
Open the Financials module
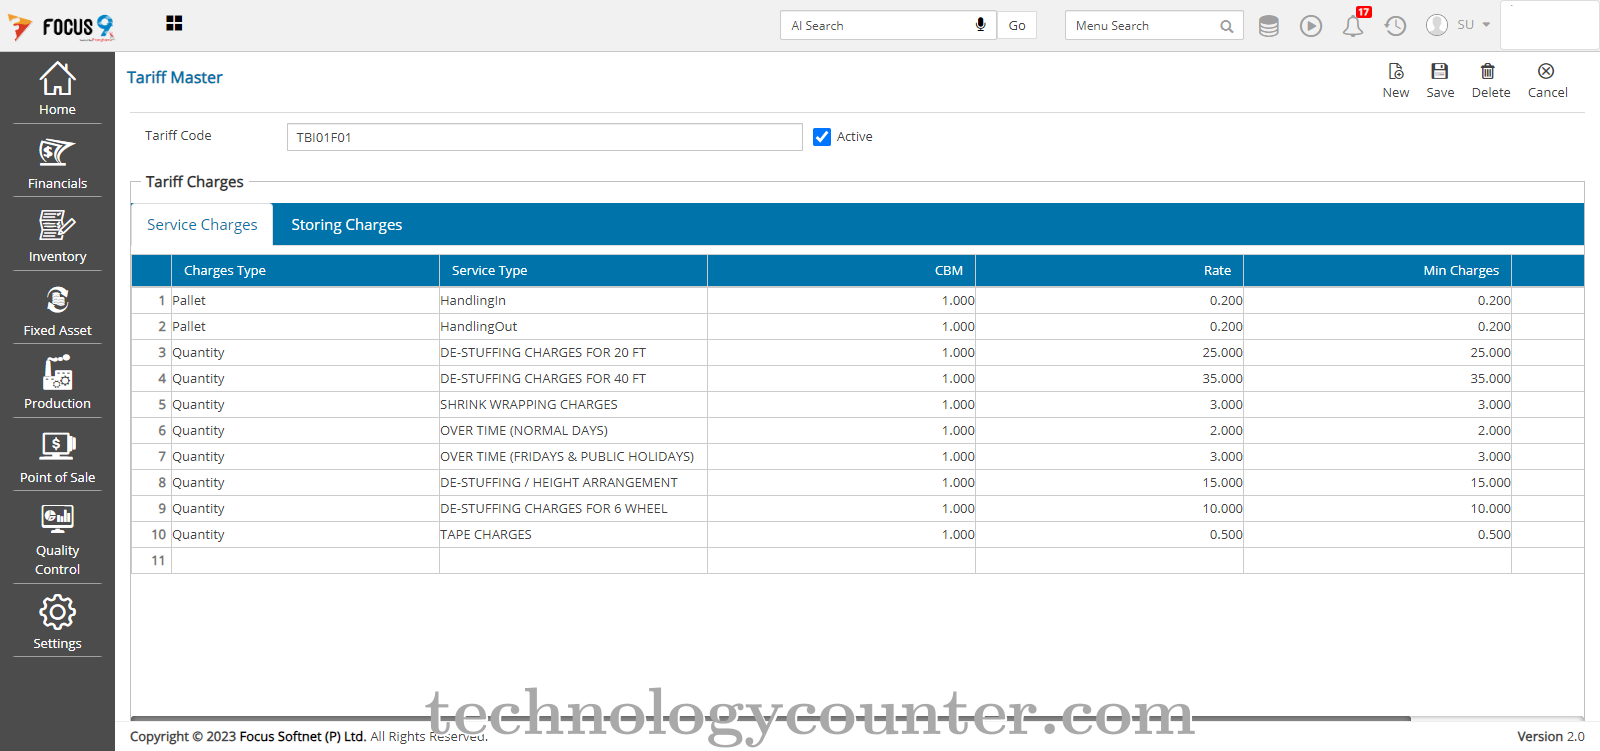click(57, 162)
